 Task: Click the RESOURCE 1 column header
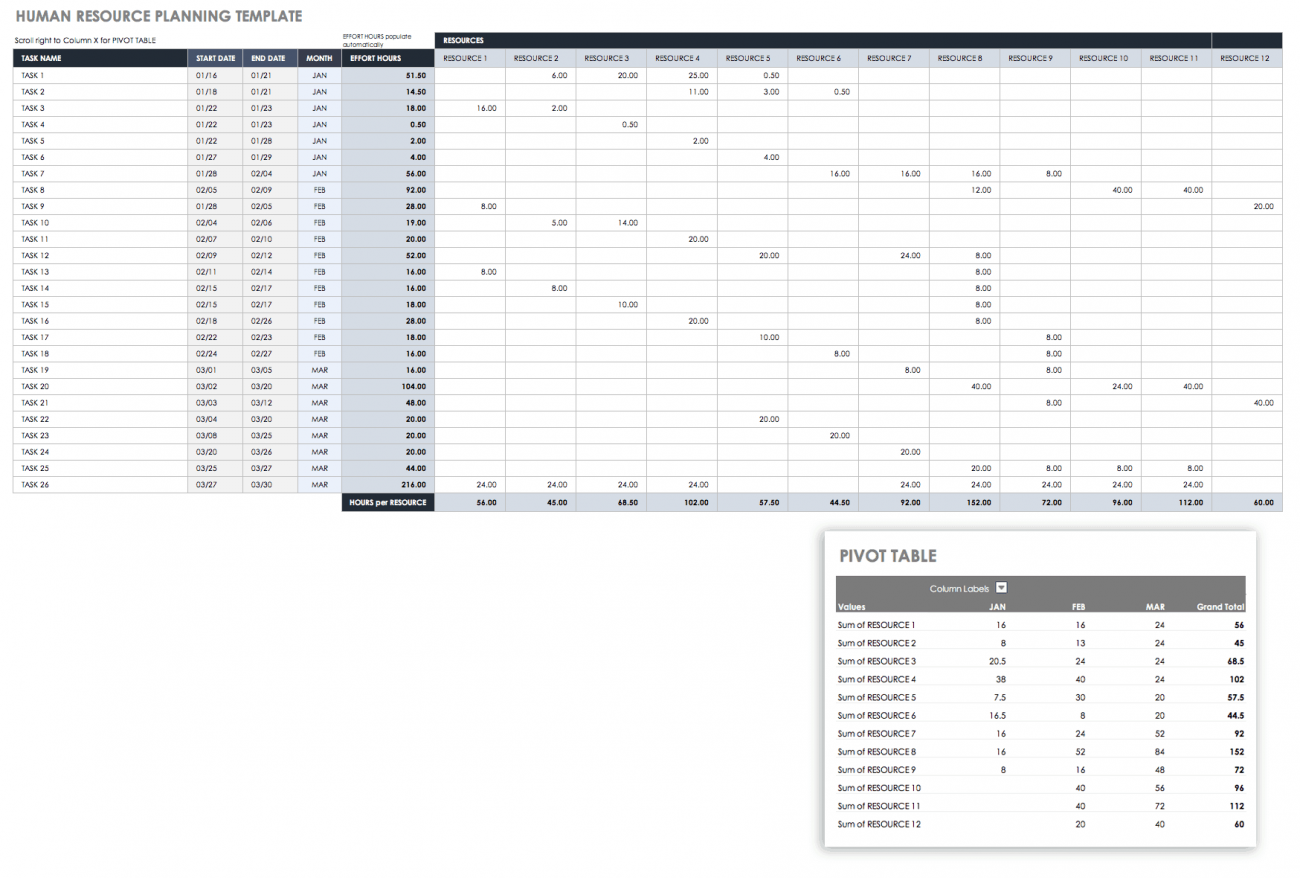click(465, 58)
